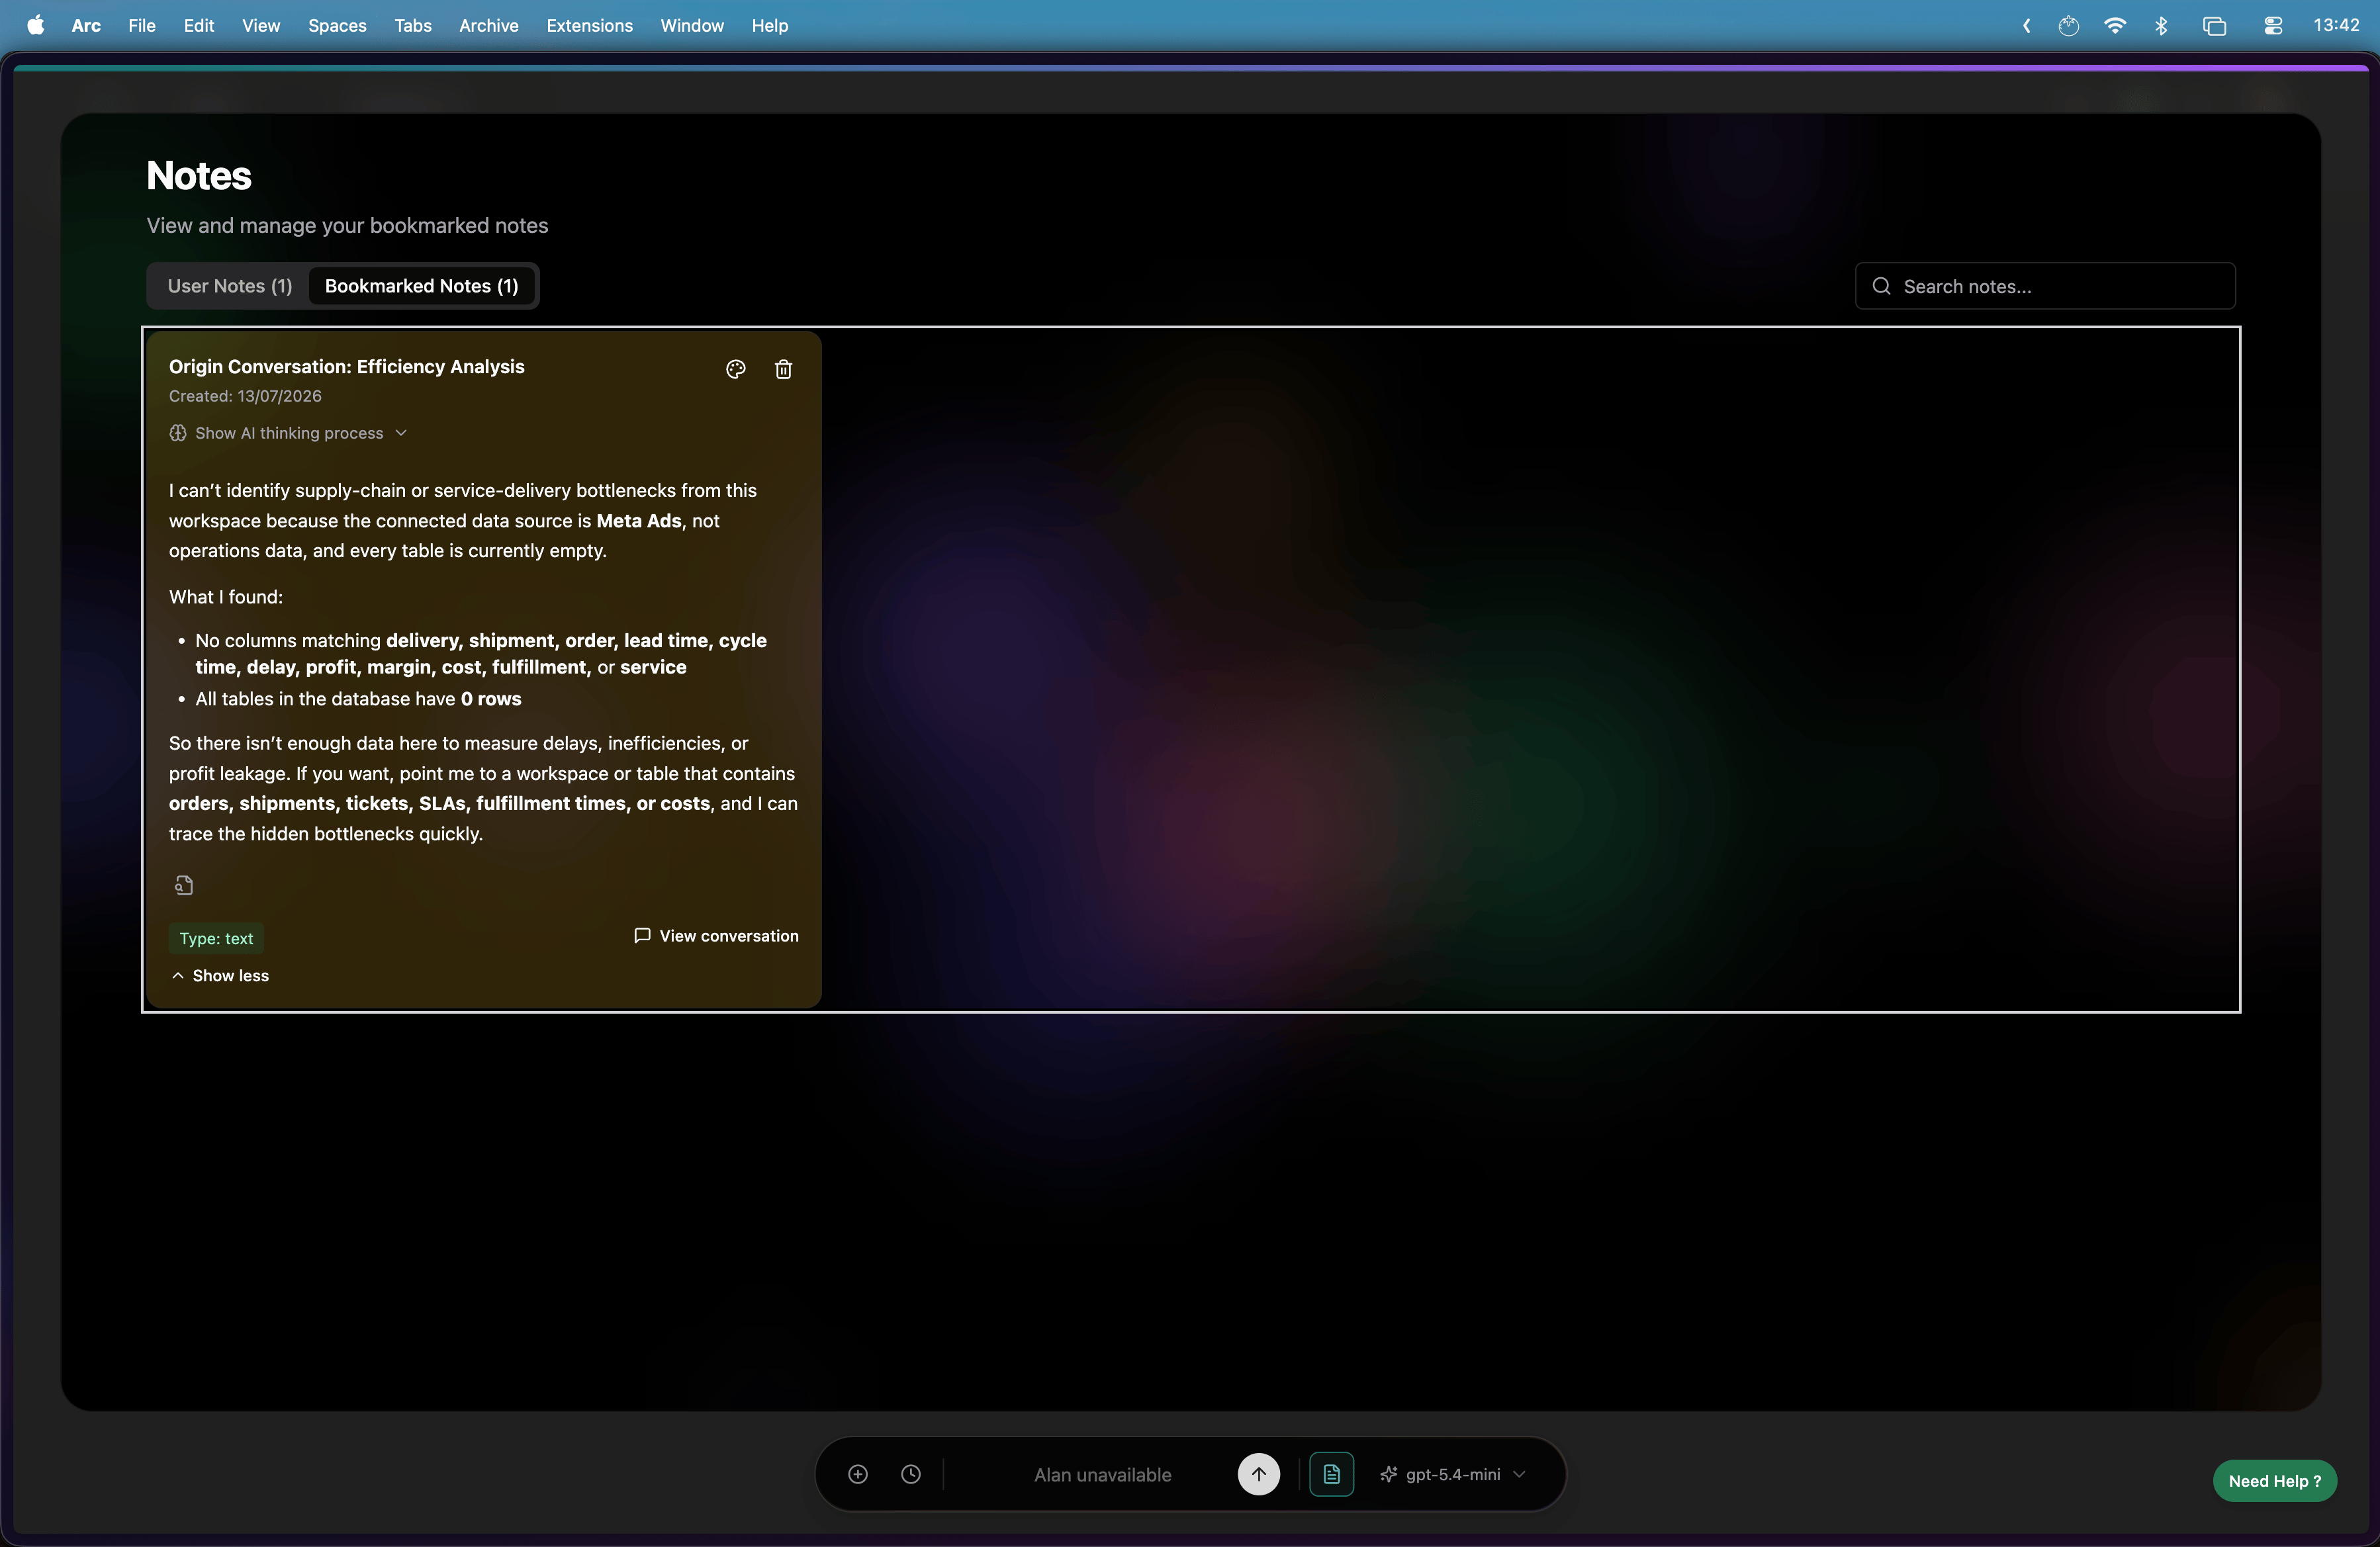Click the magnifier icon in search notes
This screenshot has width=2380, height=1547.
[x=1881, y=286]
